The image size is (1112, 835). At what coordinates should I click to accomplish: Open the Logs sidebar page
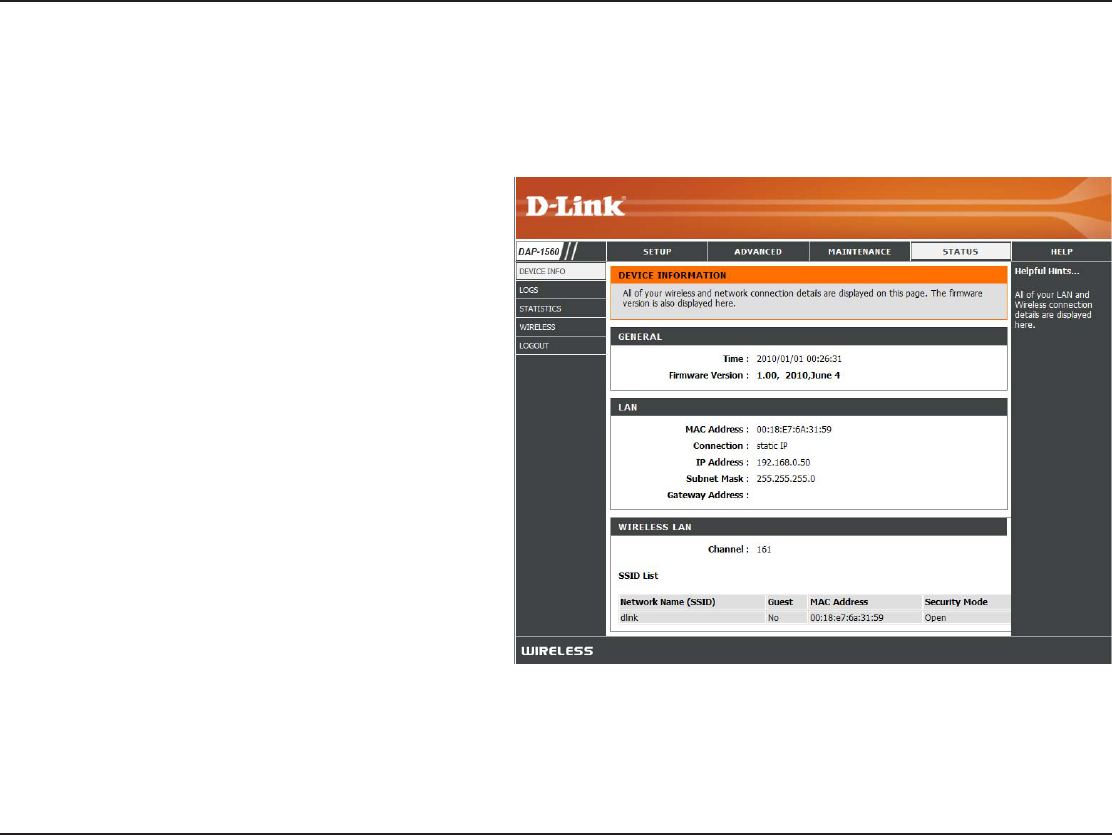pyautogui.click(x=560, y=290)
